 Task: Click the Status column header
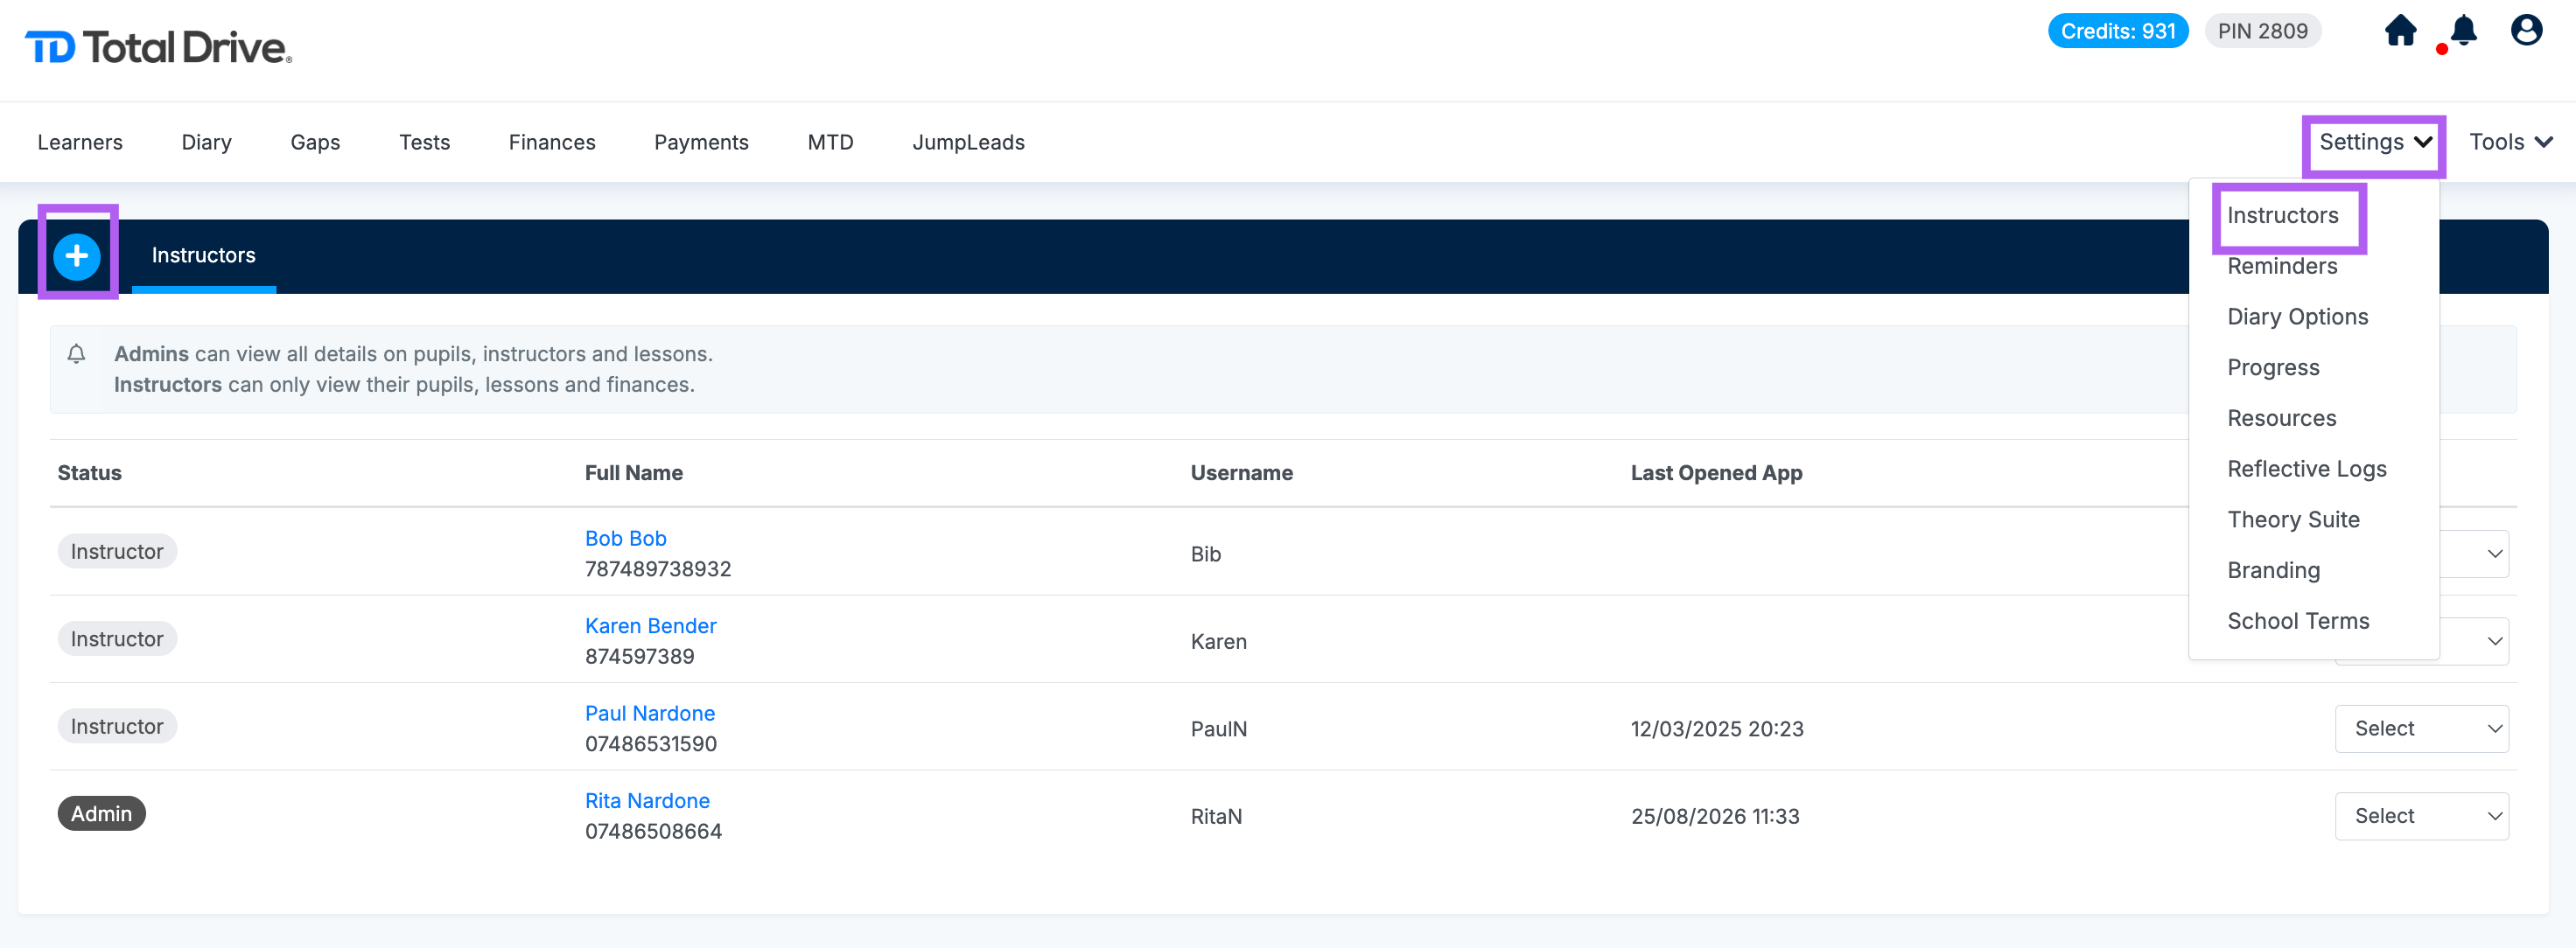90,473
